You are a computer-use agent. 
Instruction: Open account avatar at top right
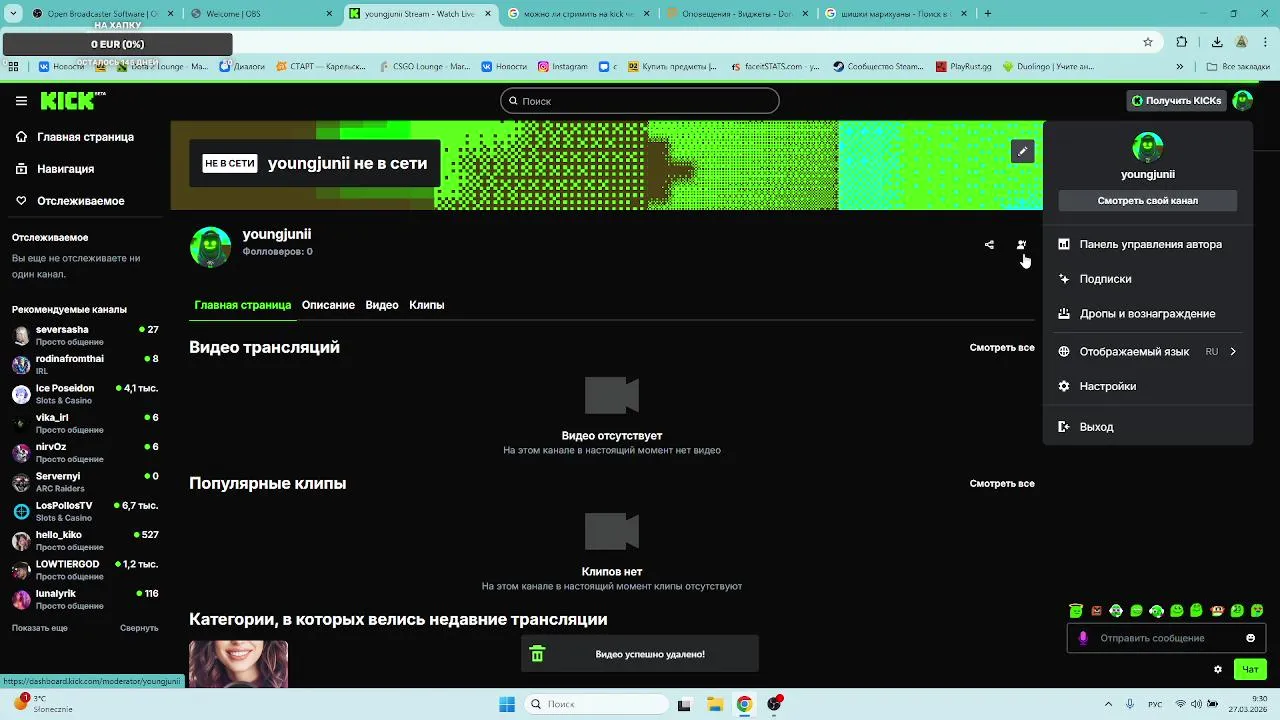tap(1243, 101)
